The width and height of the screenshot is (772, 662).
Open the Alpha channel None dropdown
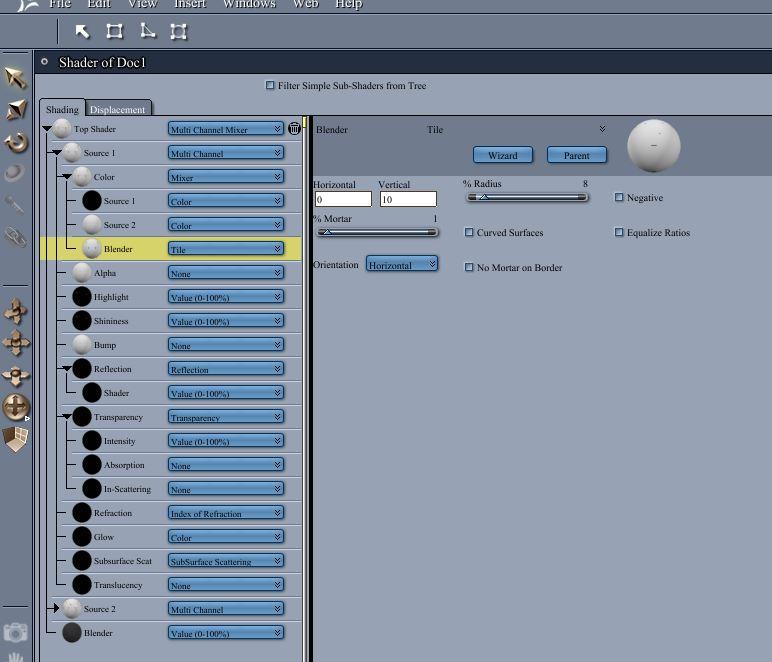click(x=226, y=273)
